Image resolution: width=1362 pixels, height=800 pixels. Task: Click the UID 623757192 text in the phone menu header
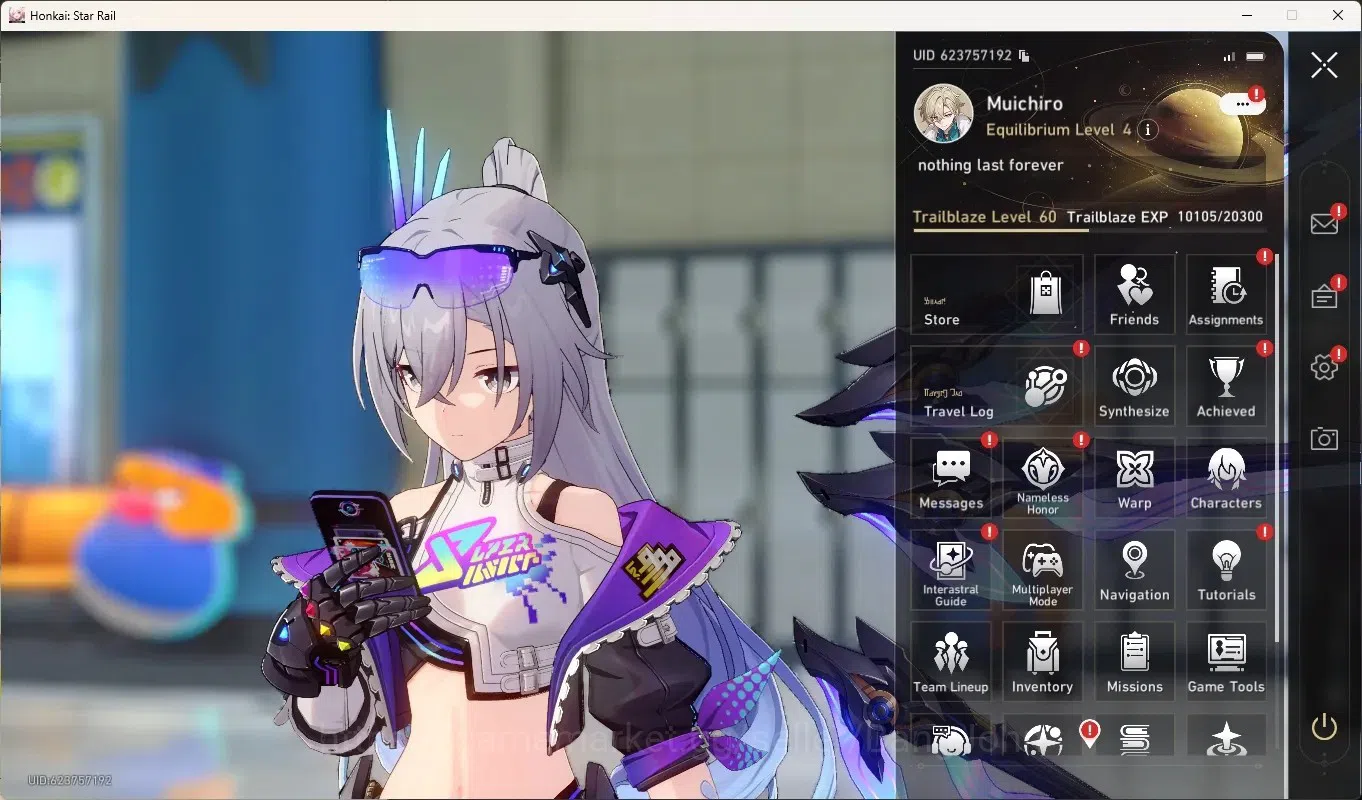coord(962,56)
